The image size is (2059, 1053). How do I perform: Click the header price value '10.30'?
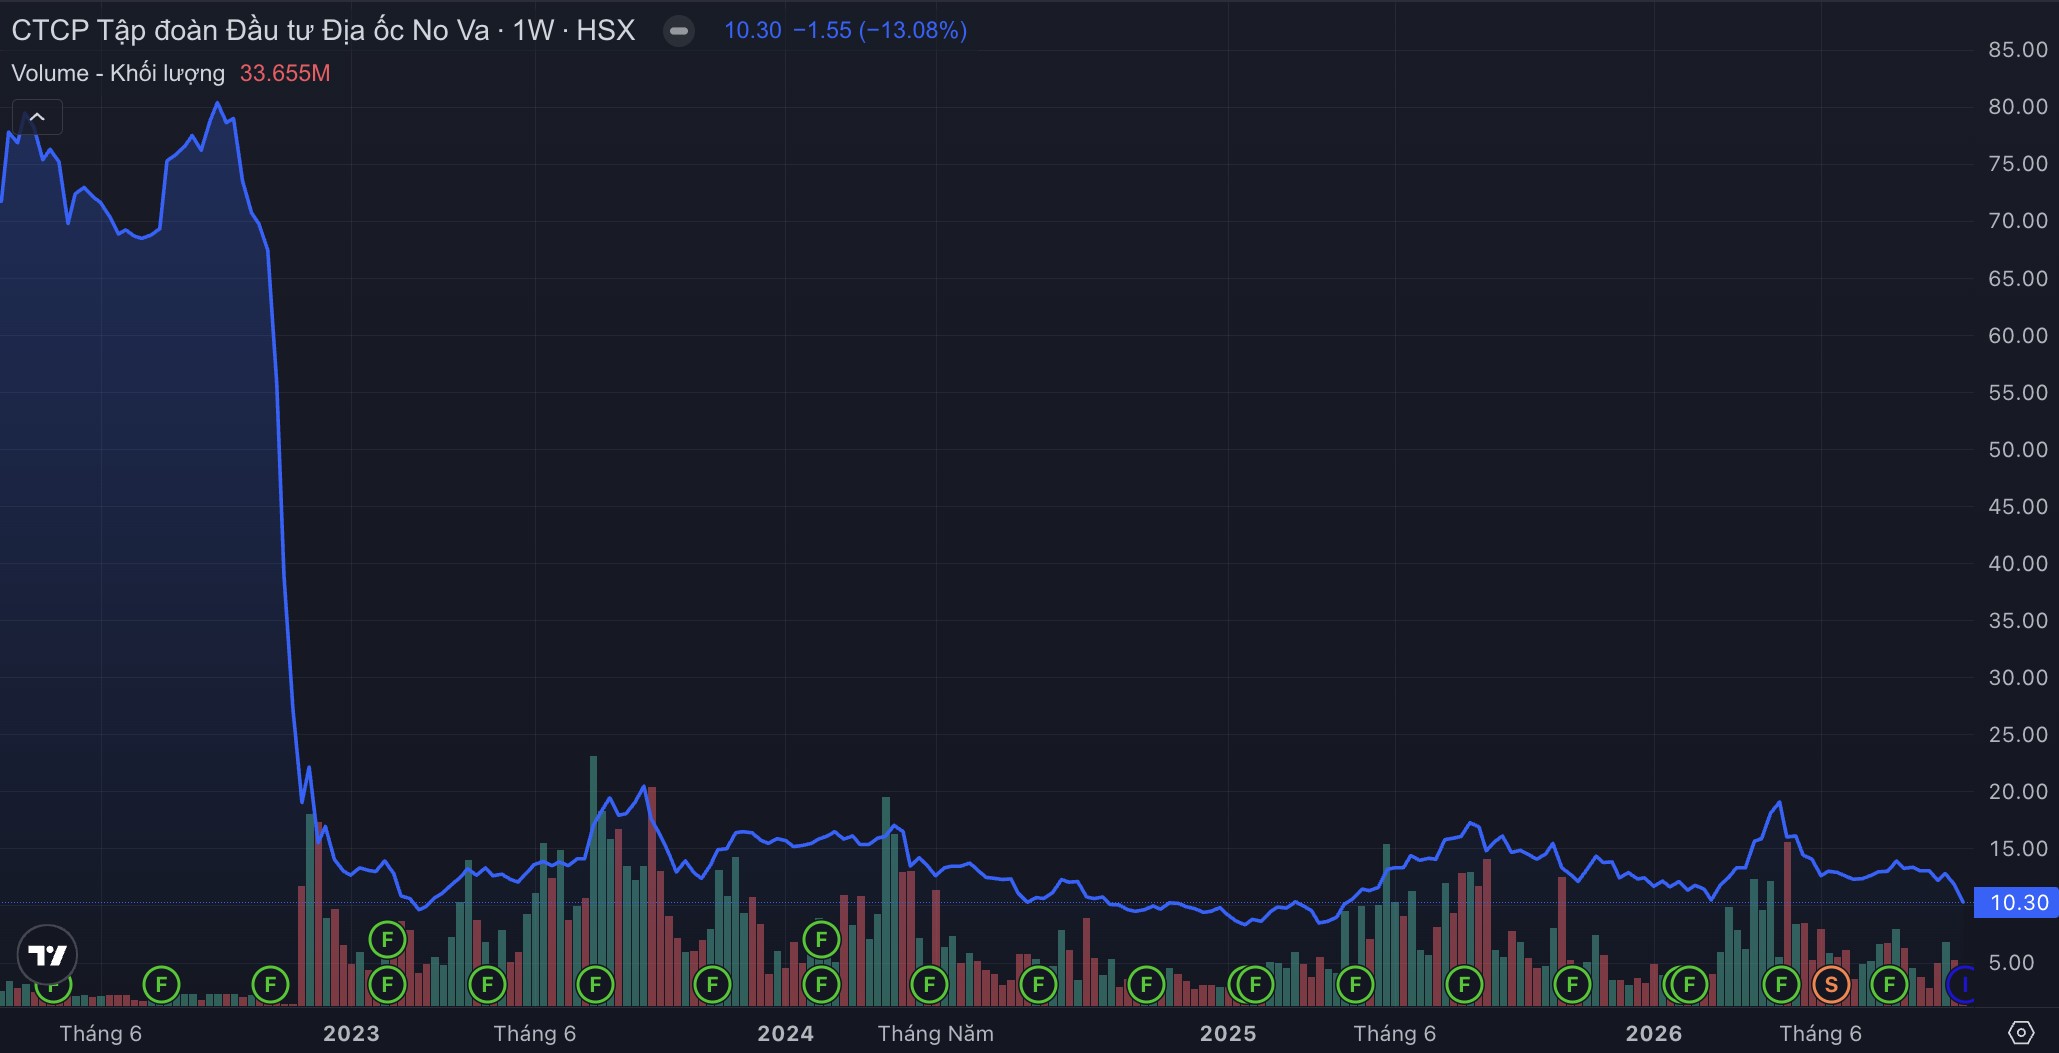[x=753, y=30]
